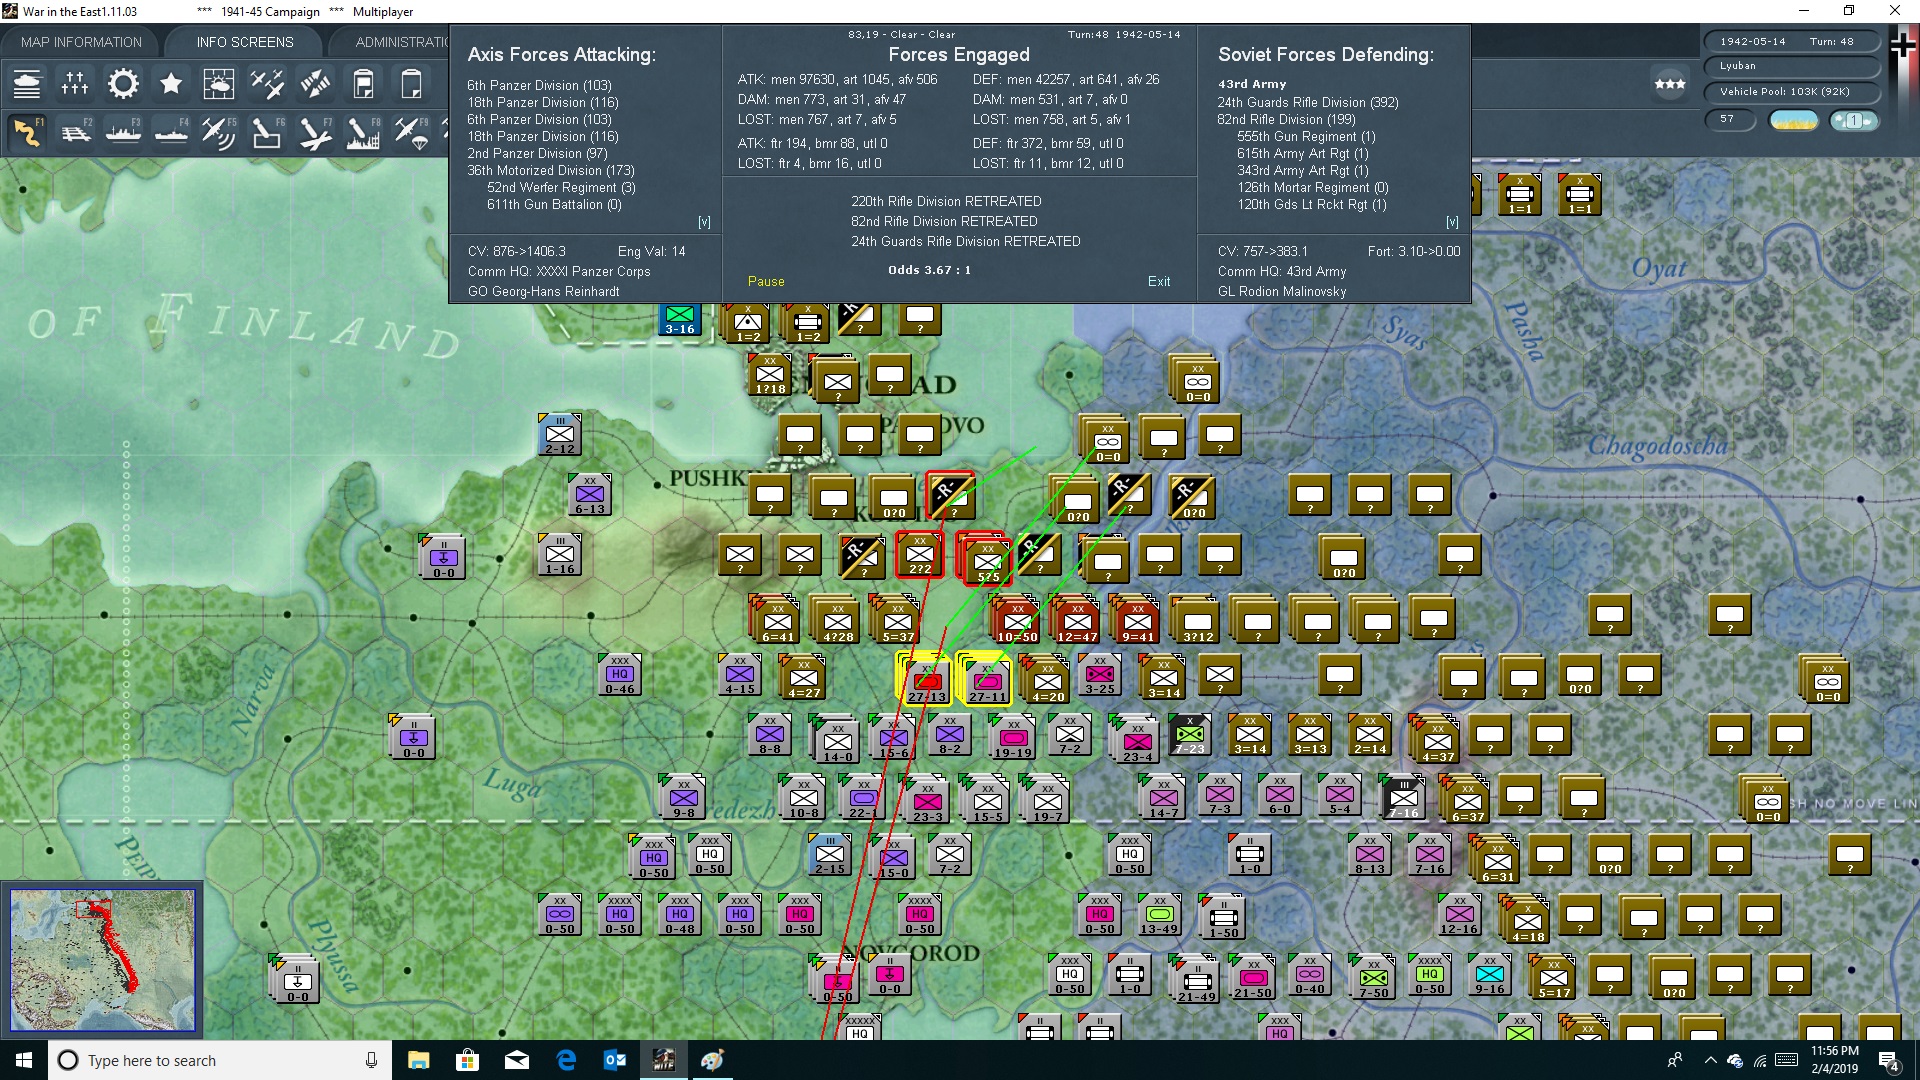Open the losses screen crosses icon
Viewport: 1920px width, 1080px height.
coord(75,84)
